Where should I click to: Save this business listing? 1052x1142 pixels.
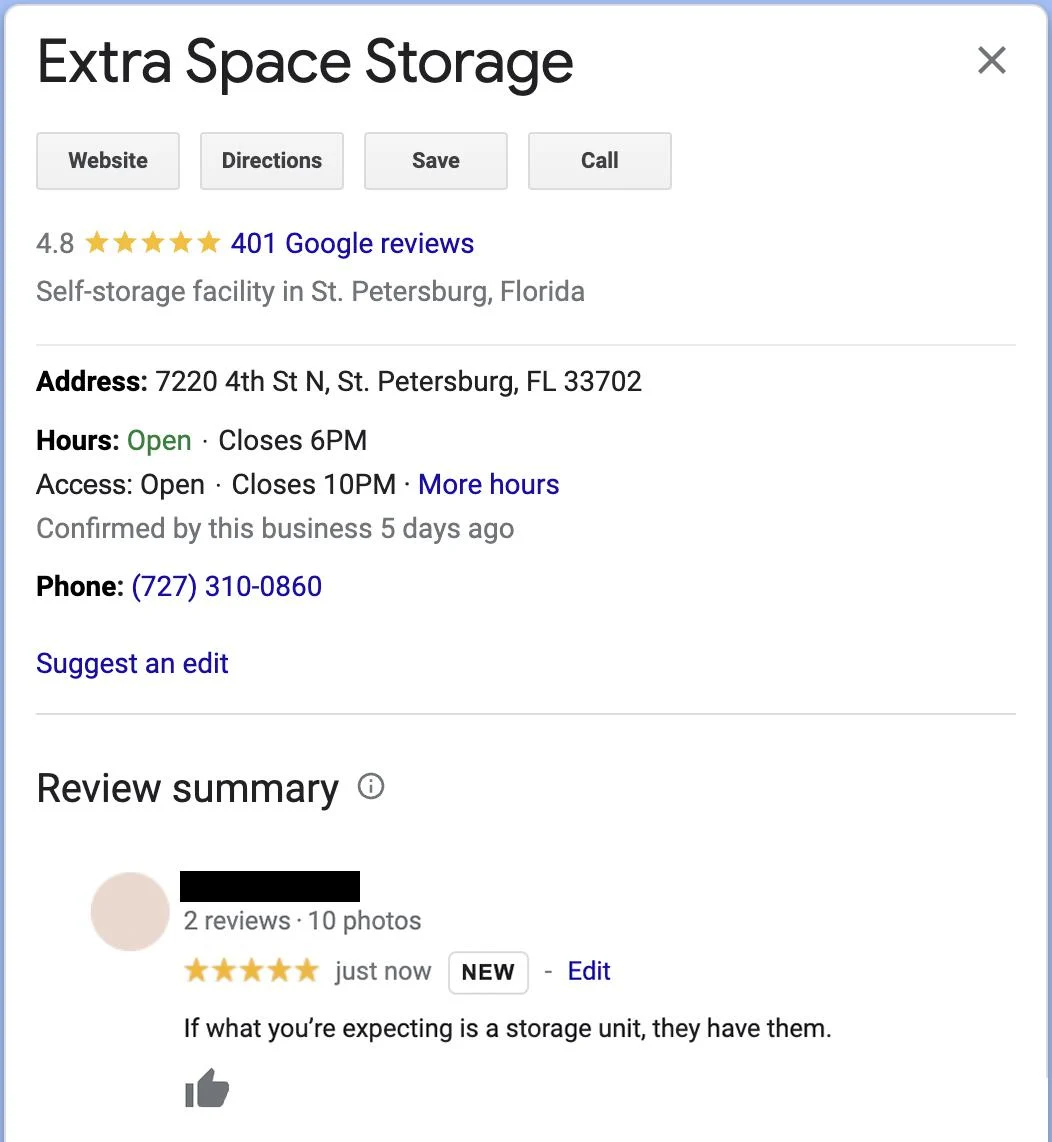435,160
